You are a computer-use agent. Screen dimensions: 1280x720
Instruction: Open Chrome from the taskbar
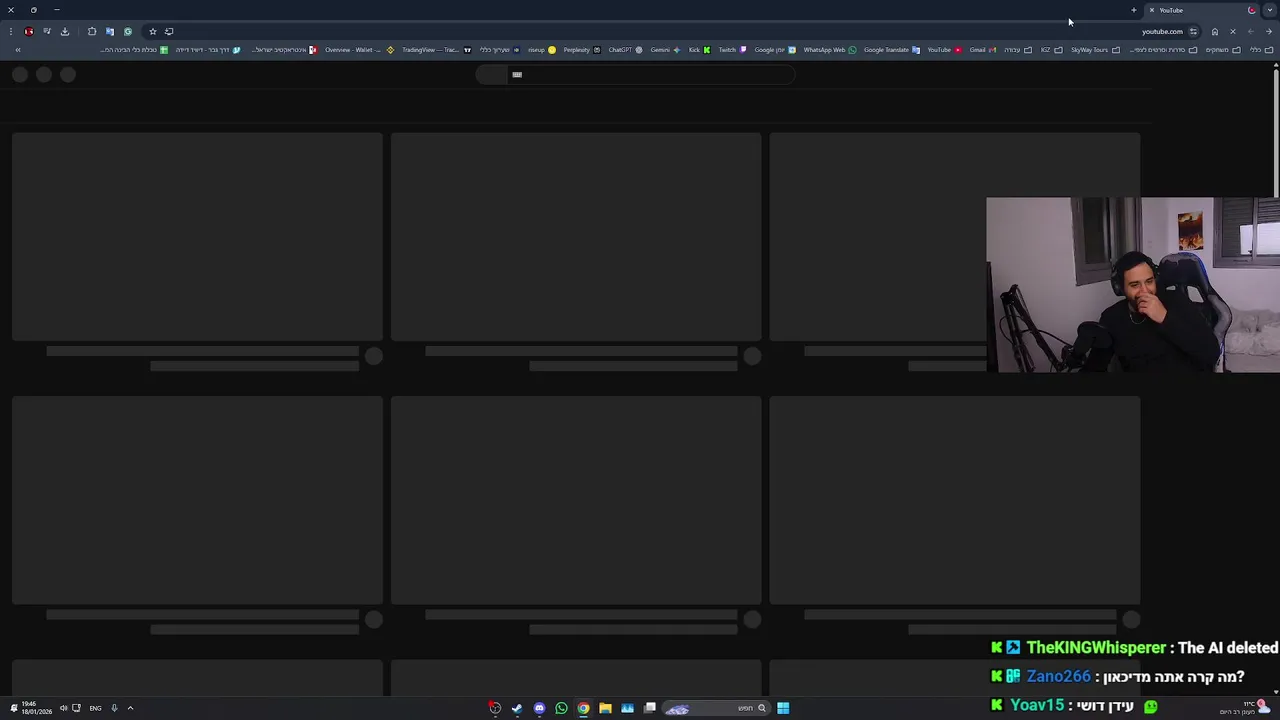583,708
